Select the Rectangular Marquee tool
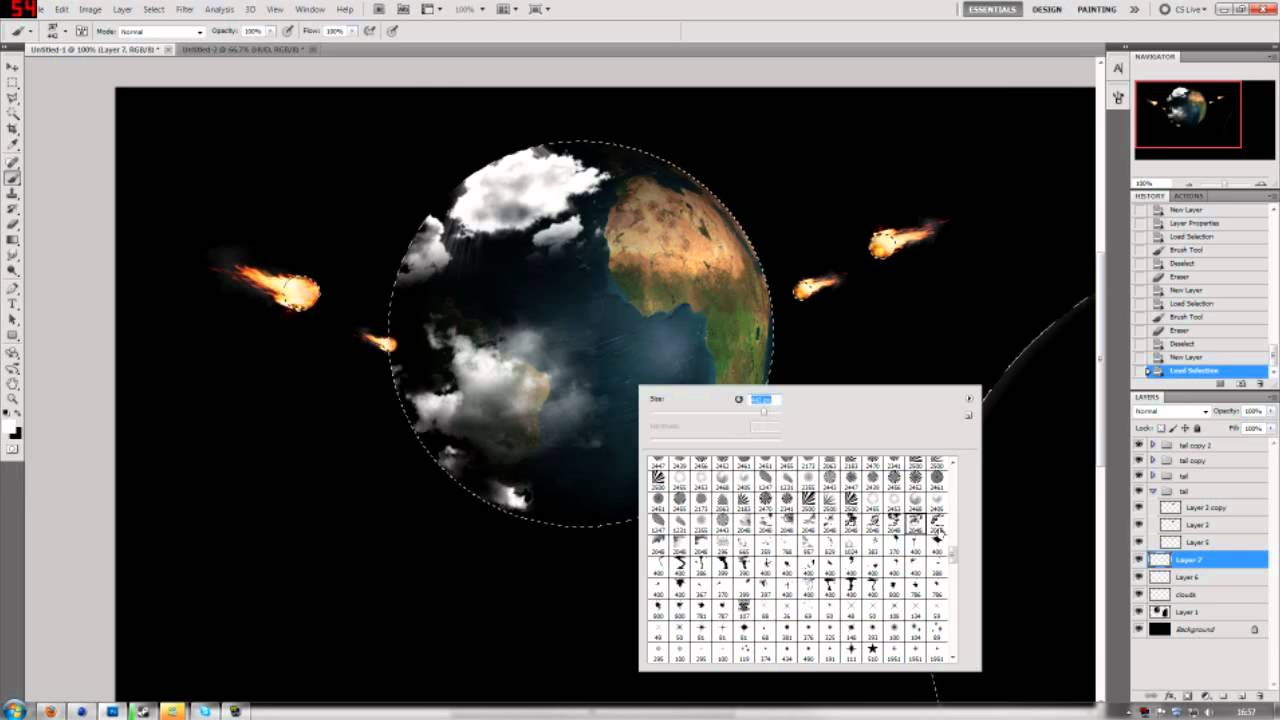This screenshot has height=720, width=1280. (x=13, y=82)
